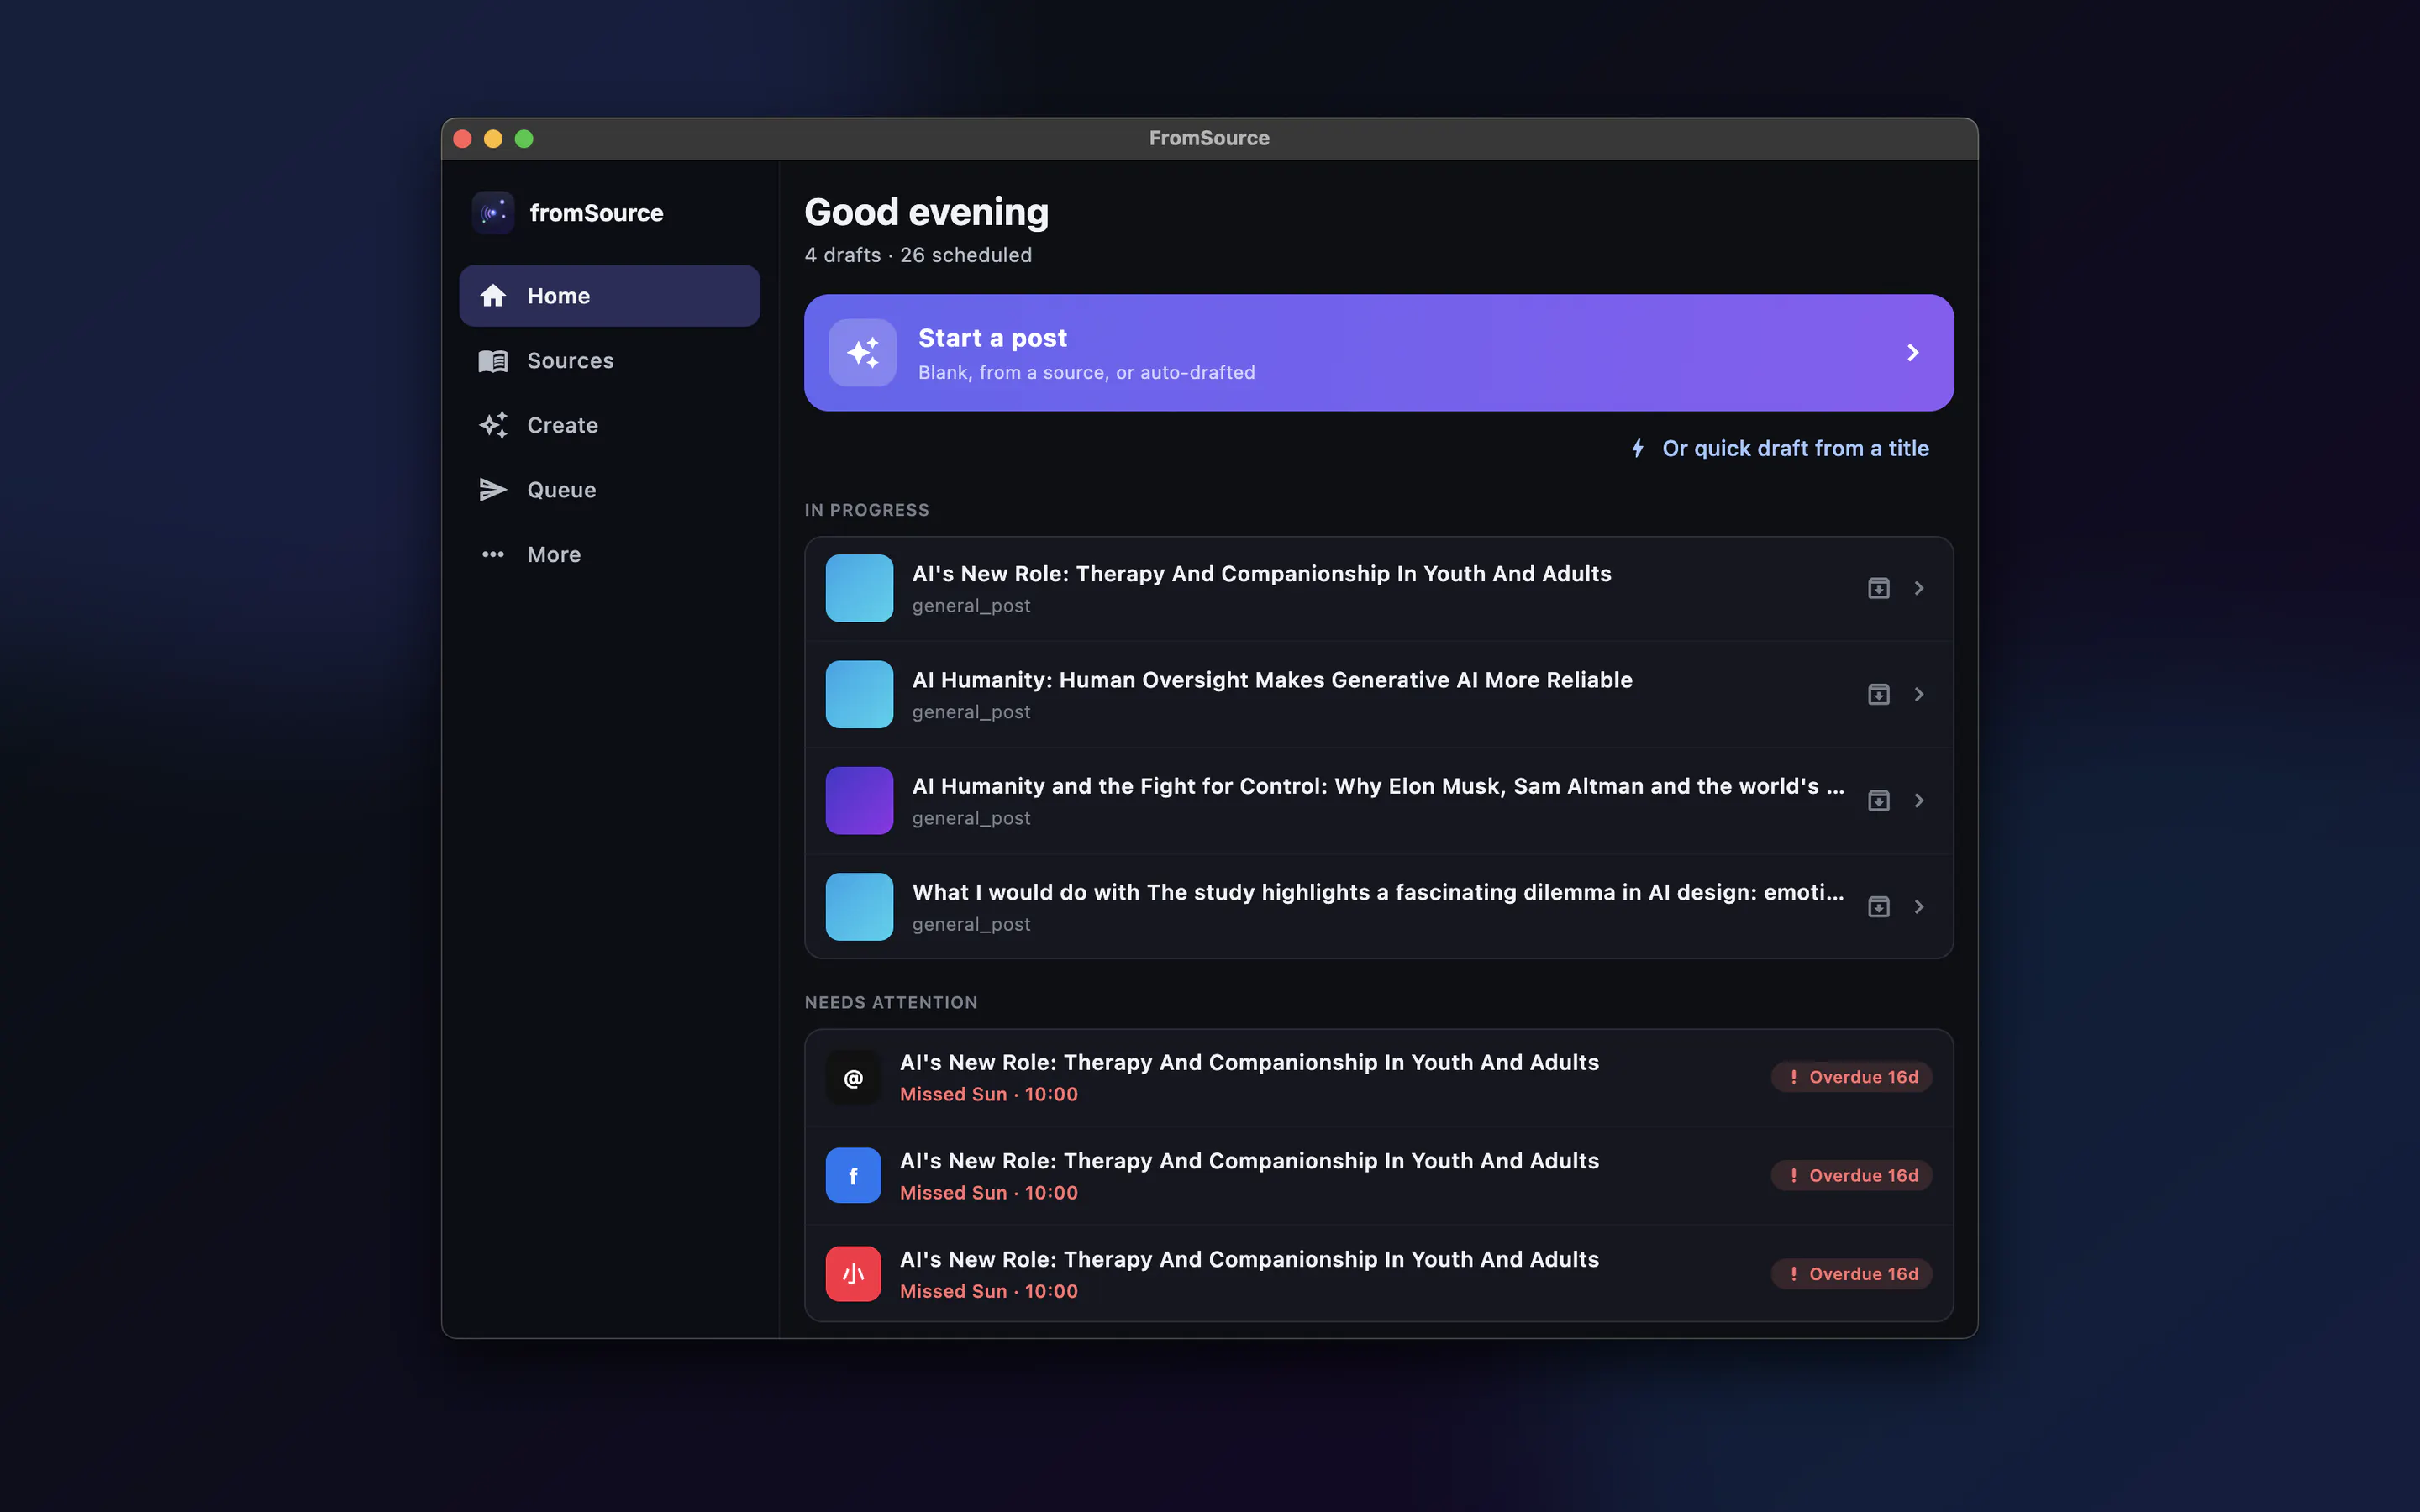This screenshot has width=2420, height=1512.
Task: Close the FromSource window with the red button
Action: tap(462, 139)
